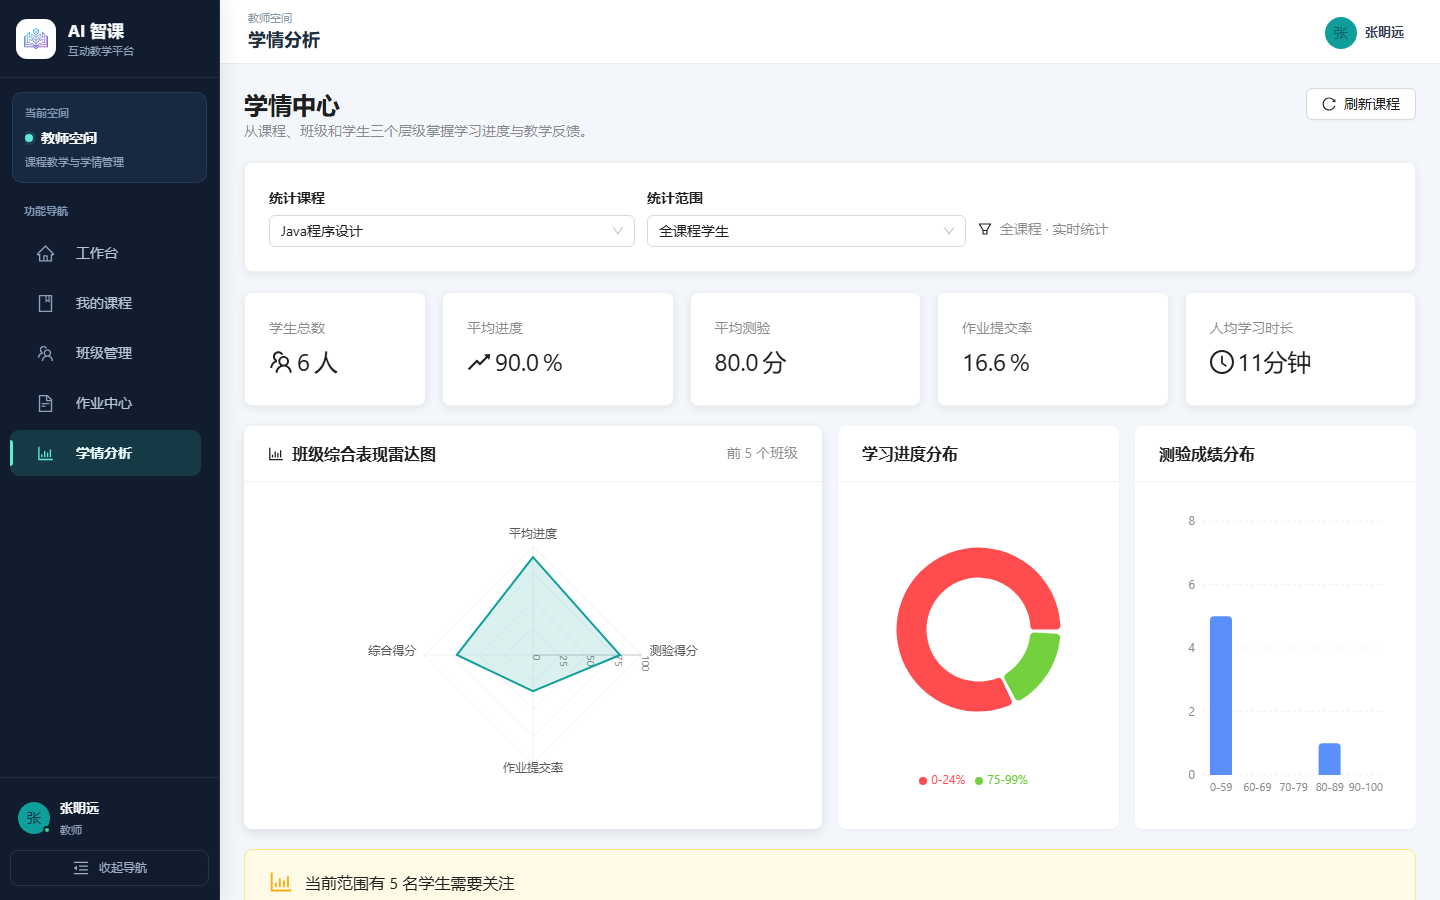Viewport: 1440px width, 900px height.
Task: Click the 工作台 home icon
Action: pos(45,253)
